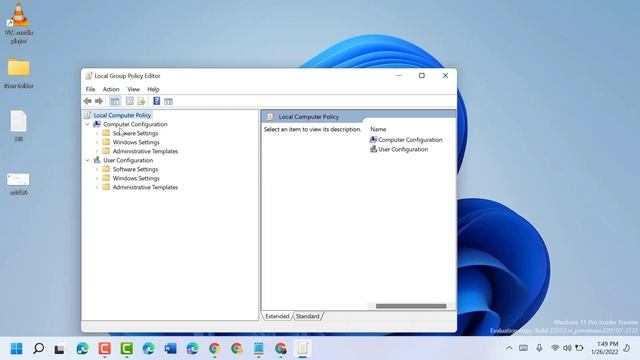This screenshot has width=640, height=360.
Task: Toggle the Show/Hide Action Pane toolbar icon
Action: pos(168,101)
